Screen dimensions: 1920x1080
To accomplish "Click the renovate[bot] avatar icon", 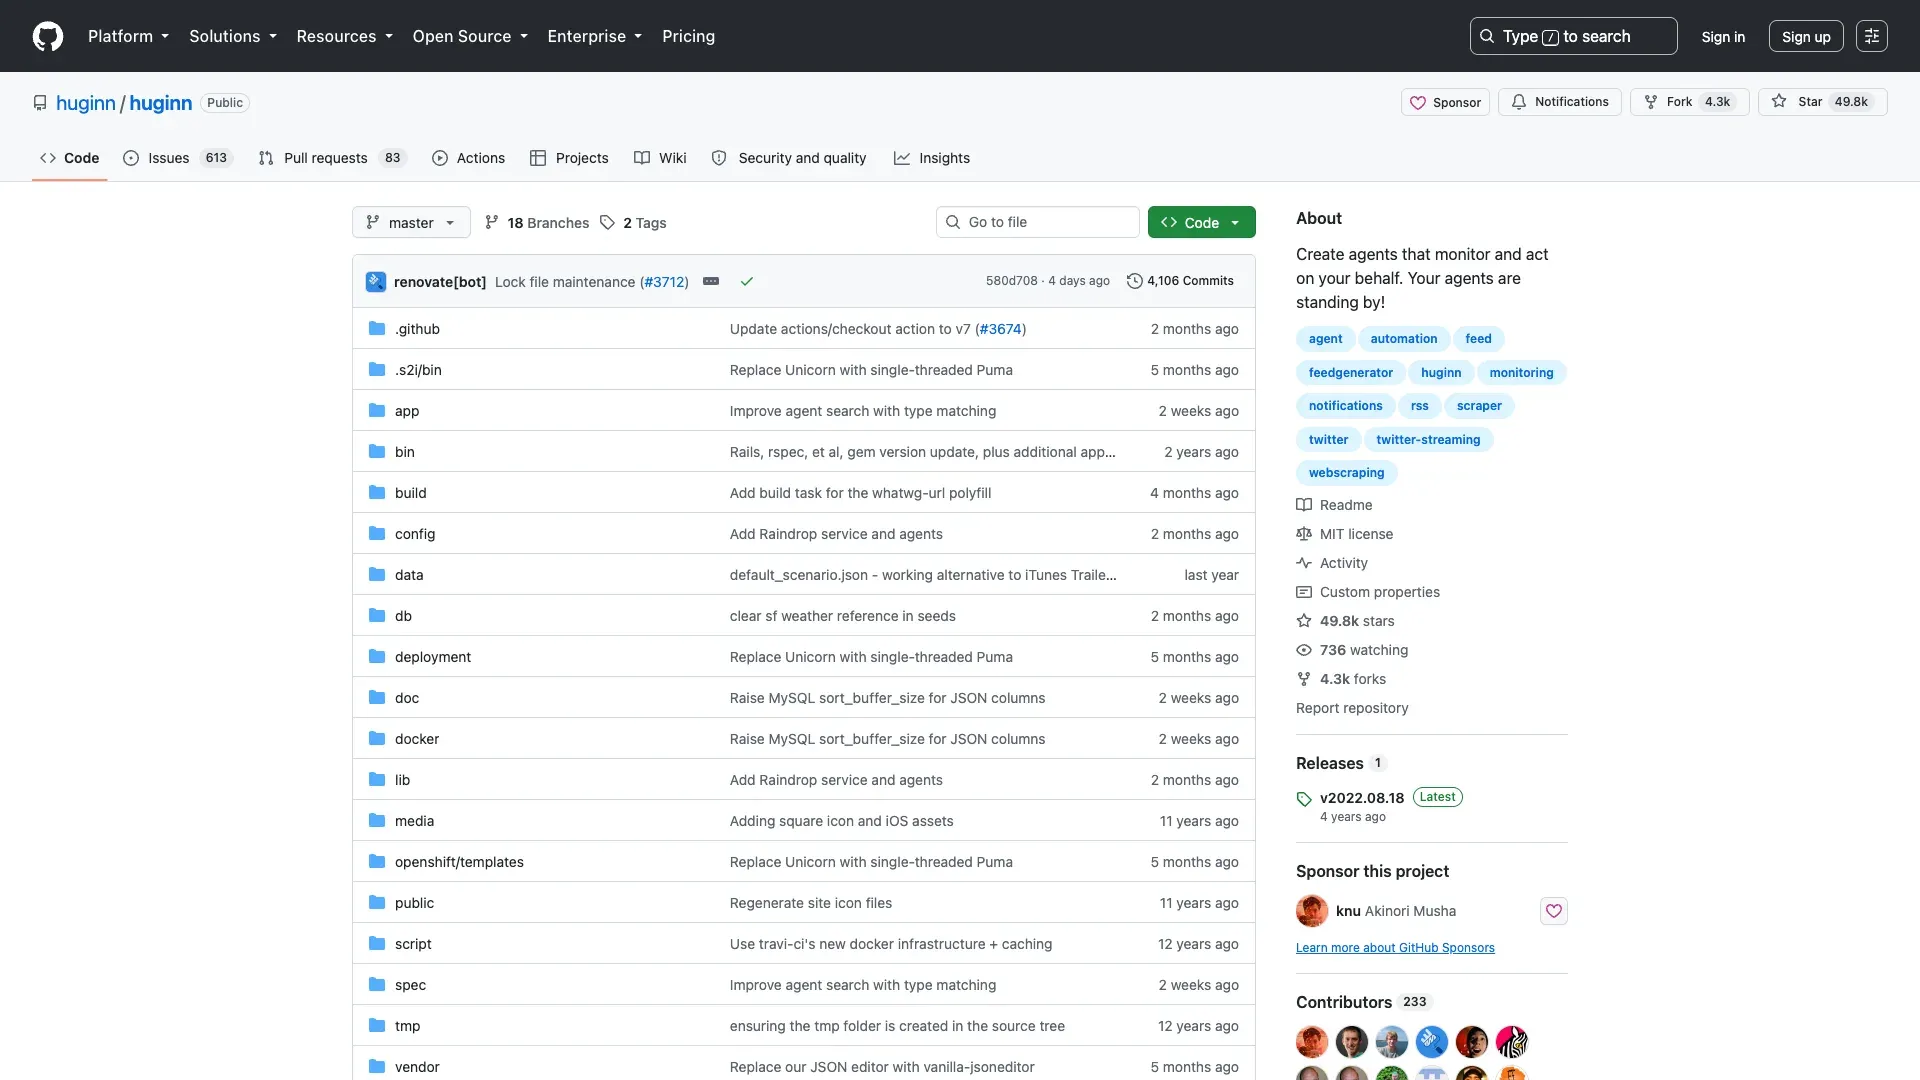I will (376, 282).
